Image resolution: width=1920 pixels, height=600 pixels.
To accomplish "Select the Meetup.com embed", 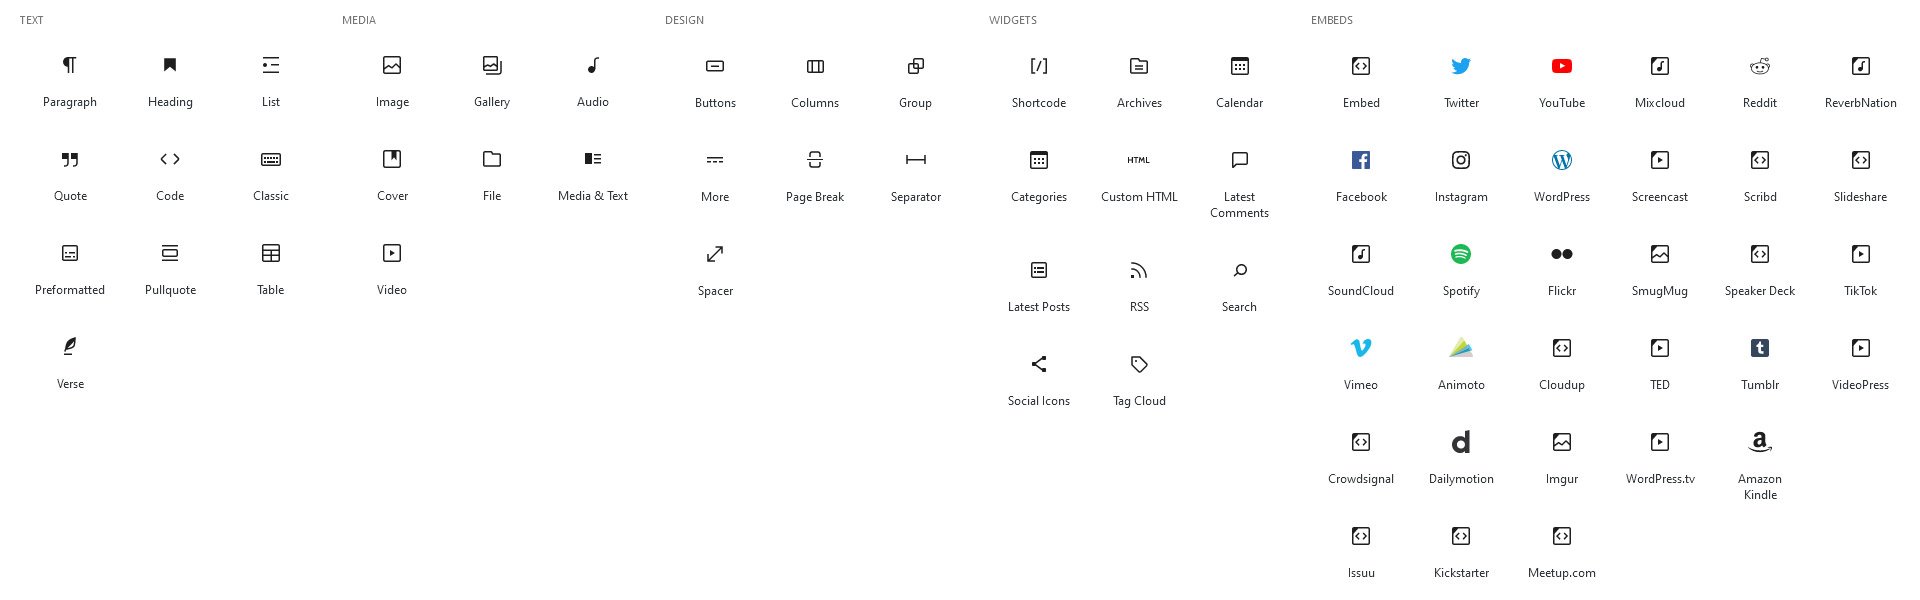I will 1562,552.
